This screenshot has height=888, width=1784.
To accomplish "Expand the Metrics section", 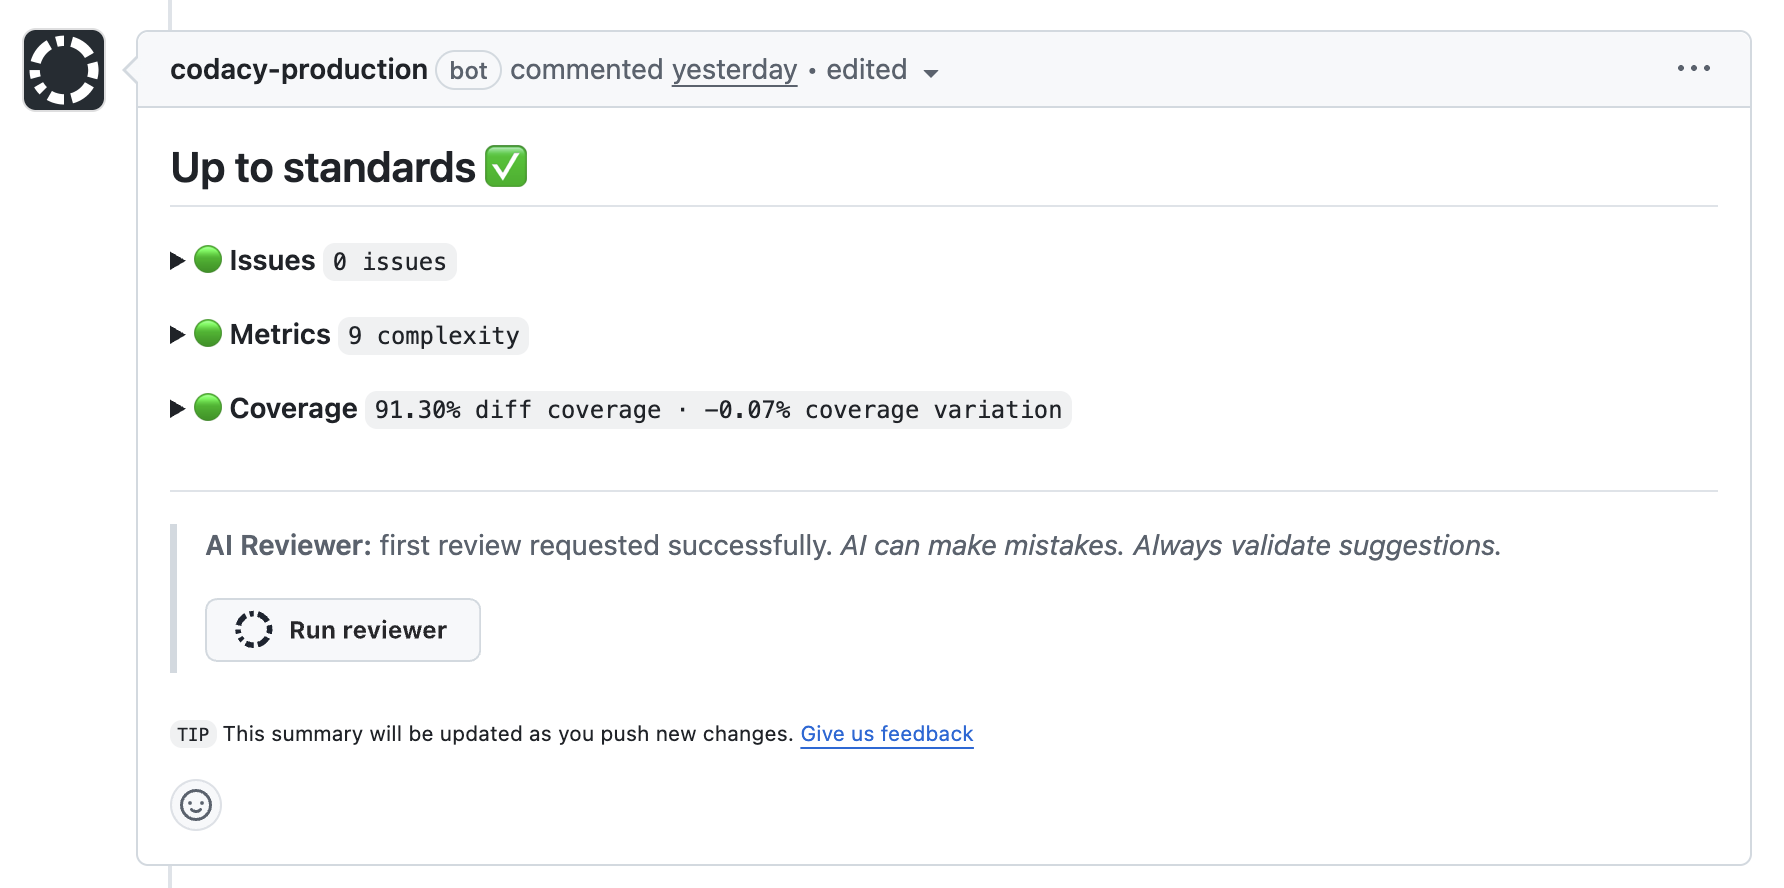I will tap(175, 333).
